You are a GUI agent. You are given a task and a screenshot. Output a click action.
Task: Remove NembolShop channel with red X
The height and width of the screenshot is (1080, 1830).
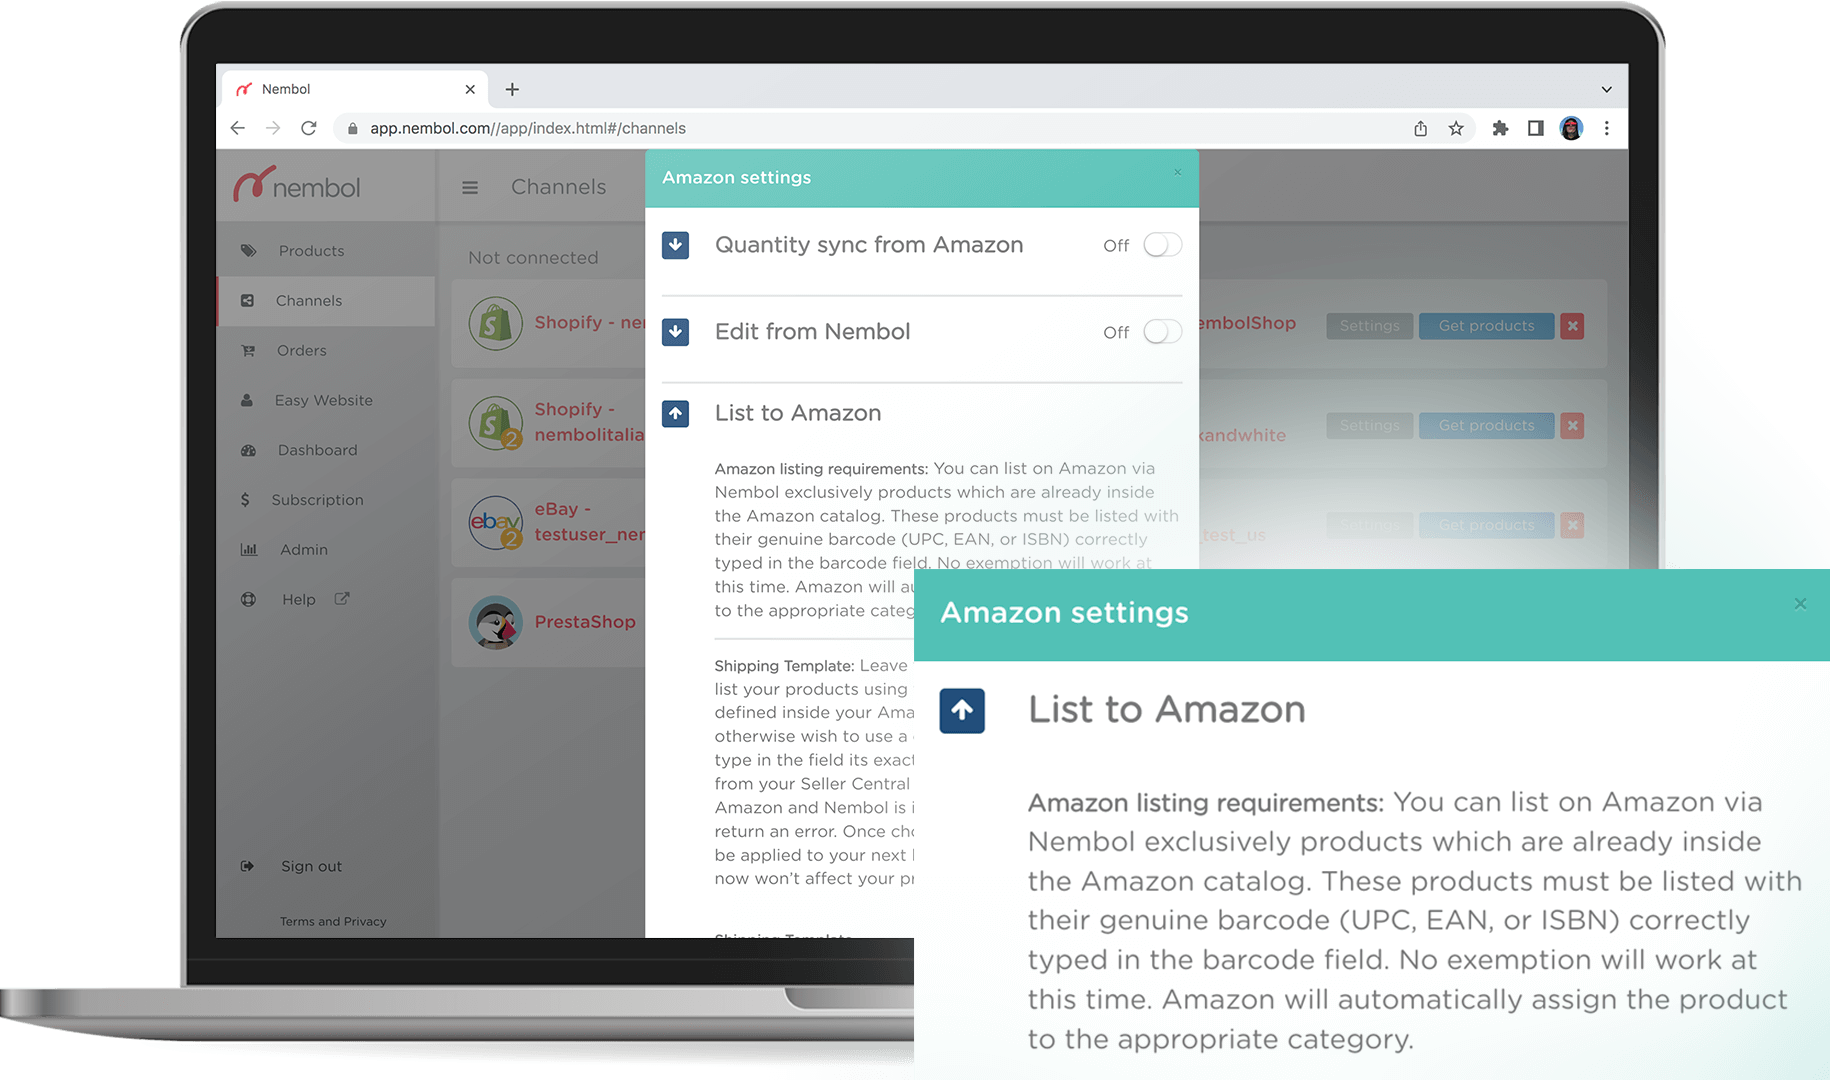1572,326
